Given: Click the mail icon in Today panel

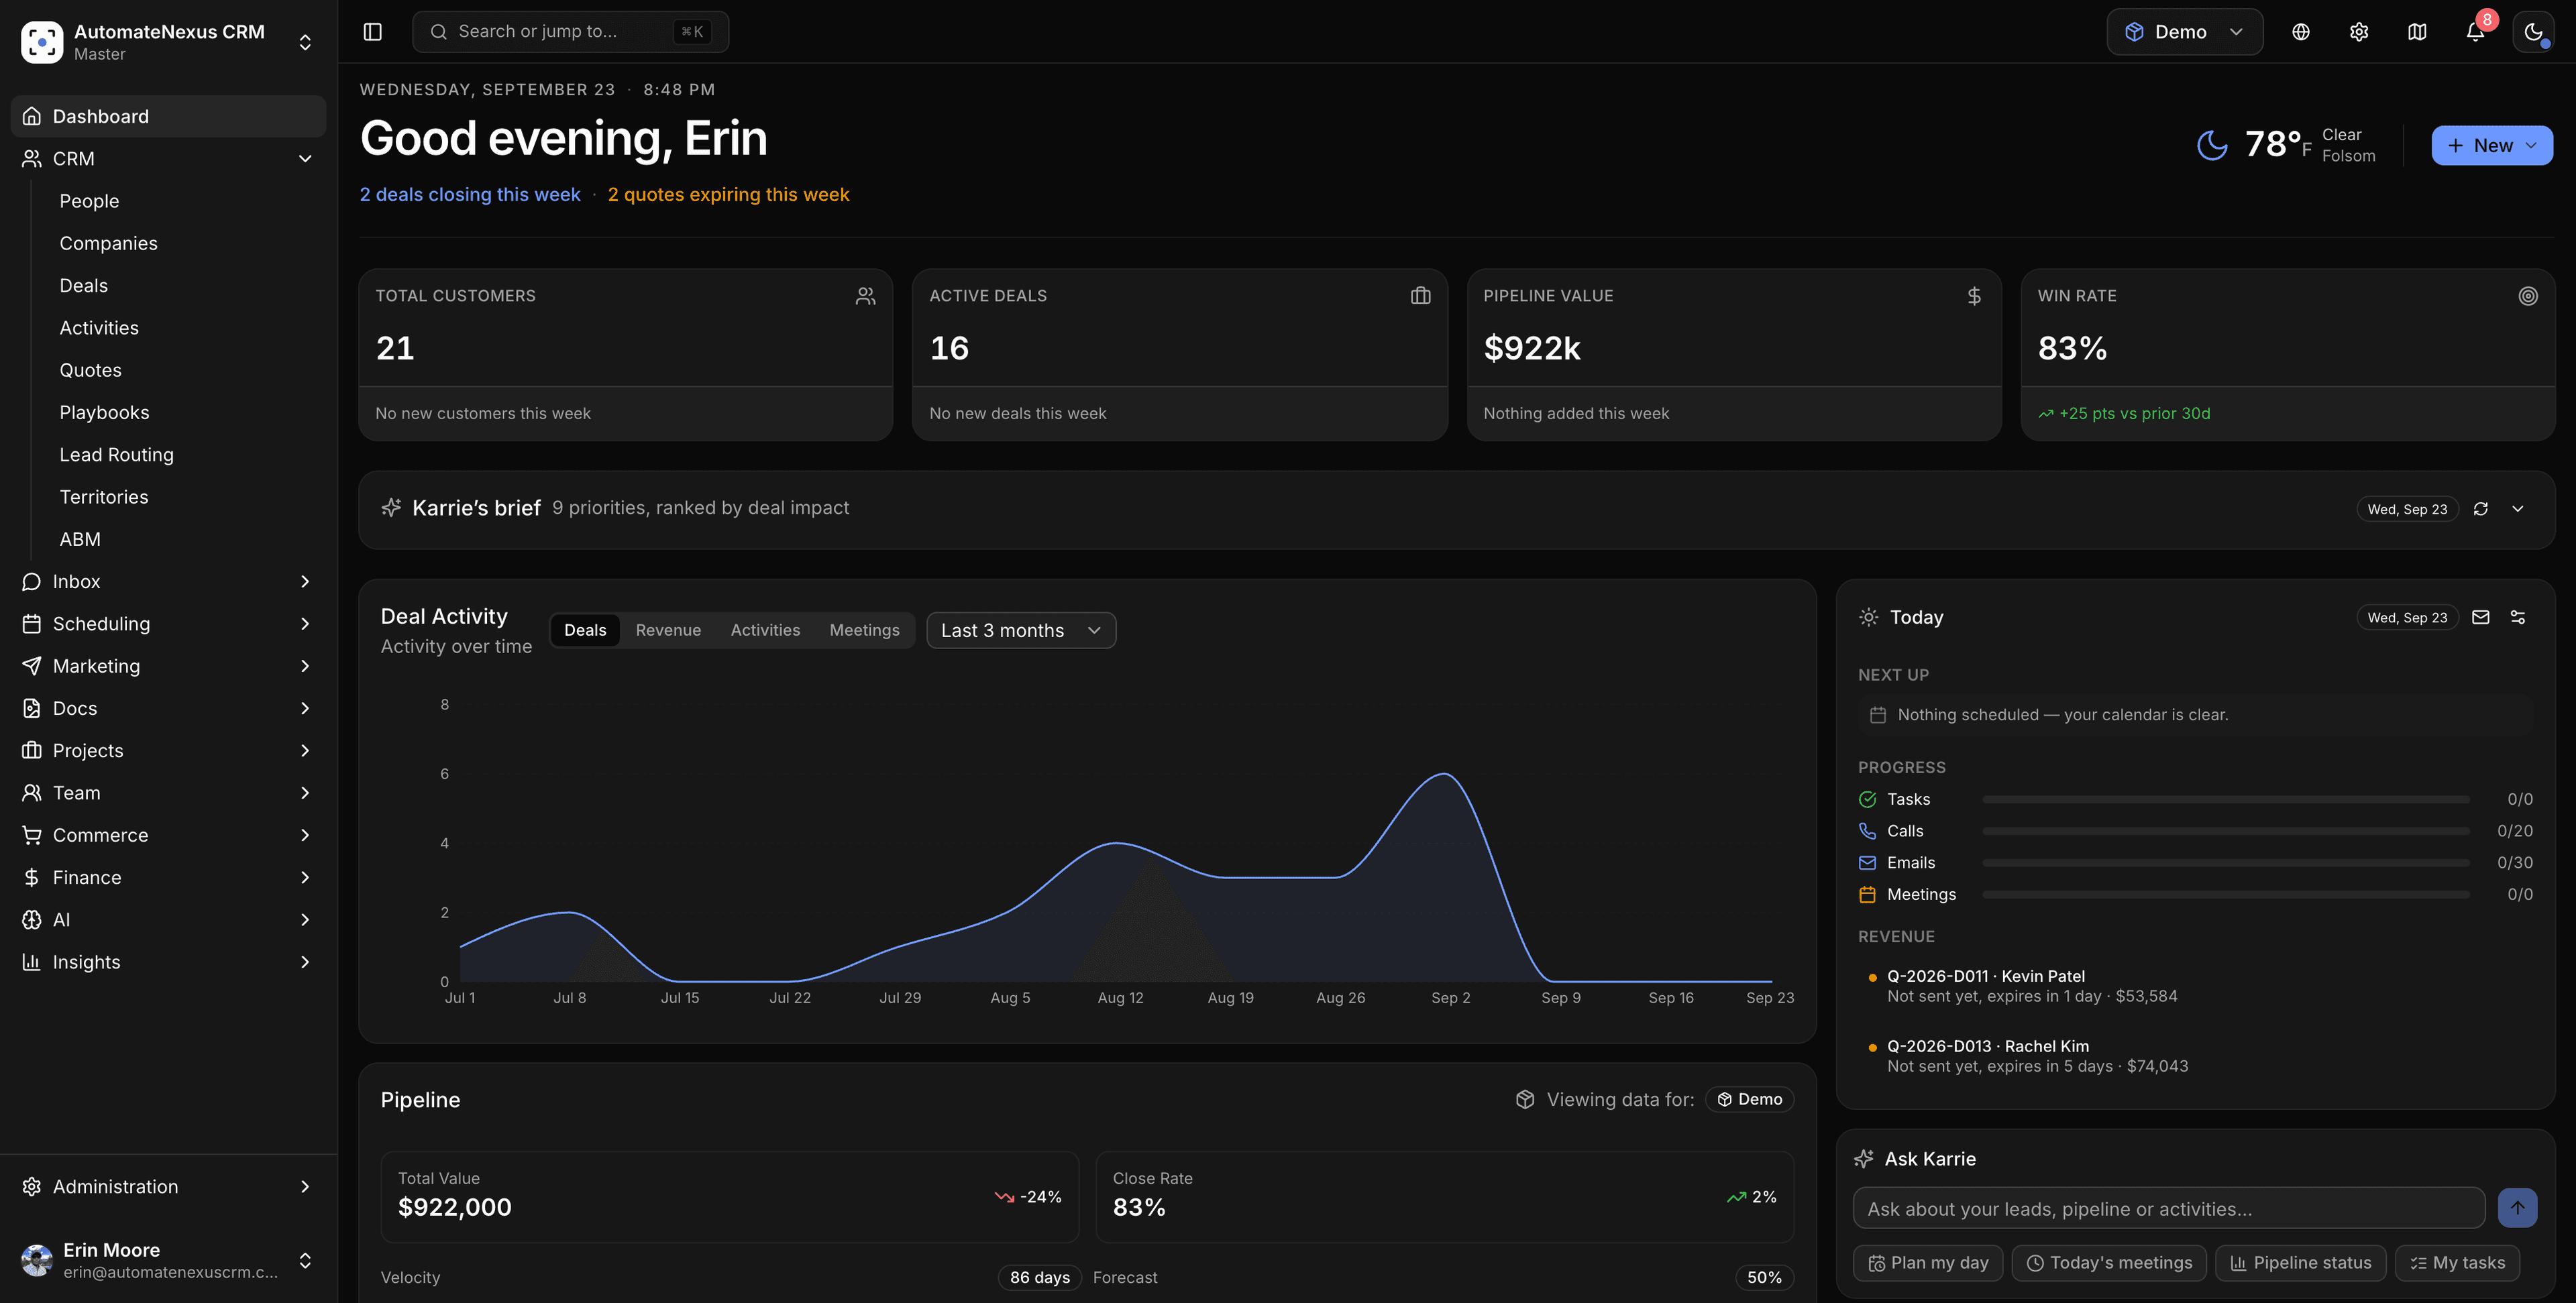Looking at the screenshot, I should (2481, 617).
